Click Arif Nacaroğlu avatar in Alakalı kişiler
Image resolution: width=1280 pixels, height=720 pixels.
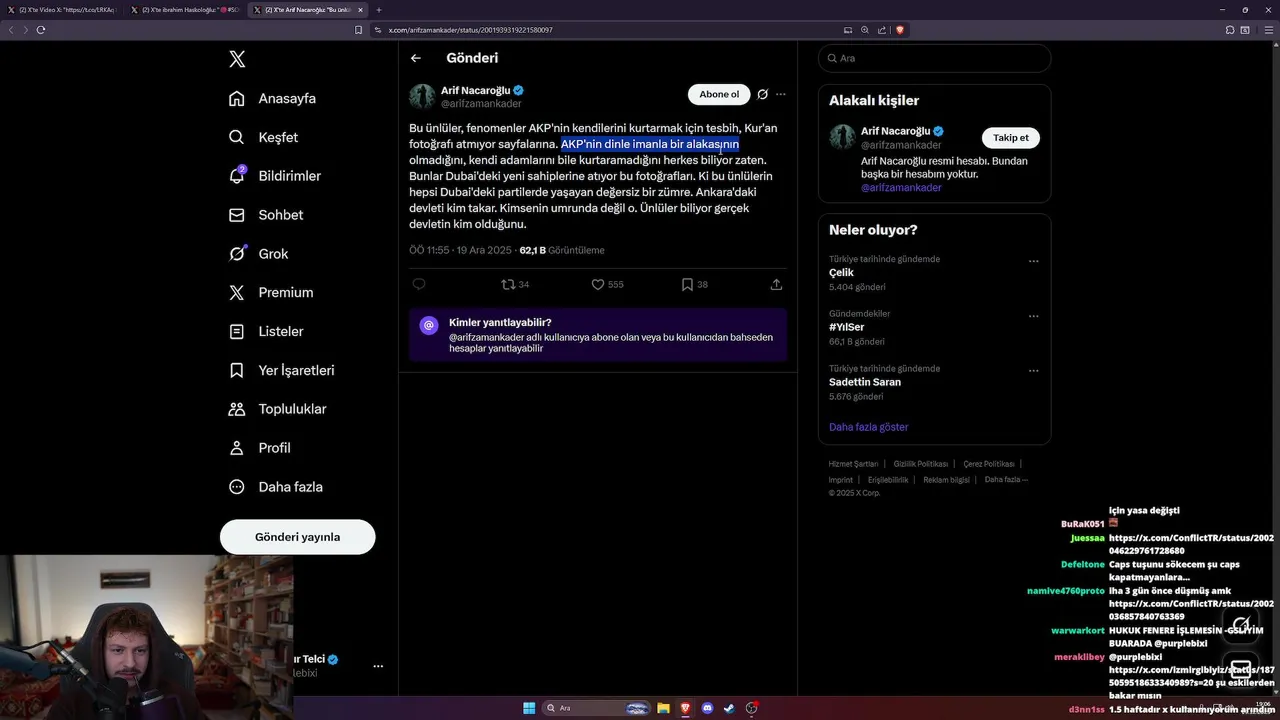[842, 137]
